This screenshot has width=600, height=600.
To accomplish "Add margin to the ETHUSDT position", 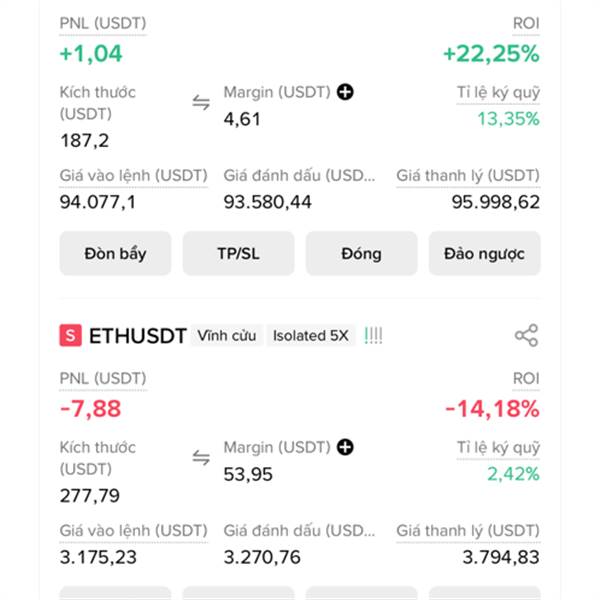I will (x=345, y=447).
